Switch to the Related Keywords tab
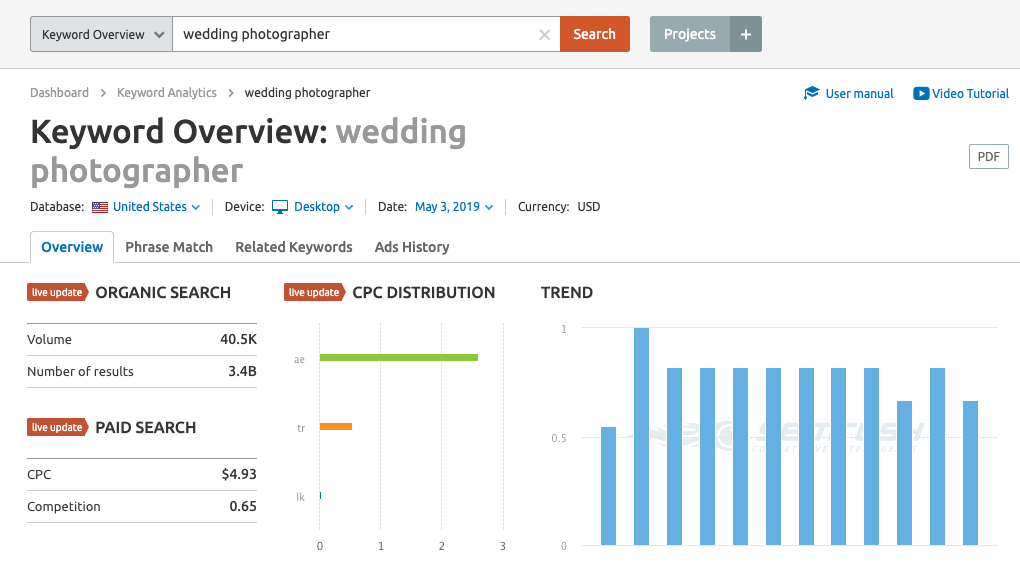This screenshot has height=575, width=1020. (294, 247)
